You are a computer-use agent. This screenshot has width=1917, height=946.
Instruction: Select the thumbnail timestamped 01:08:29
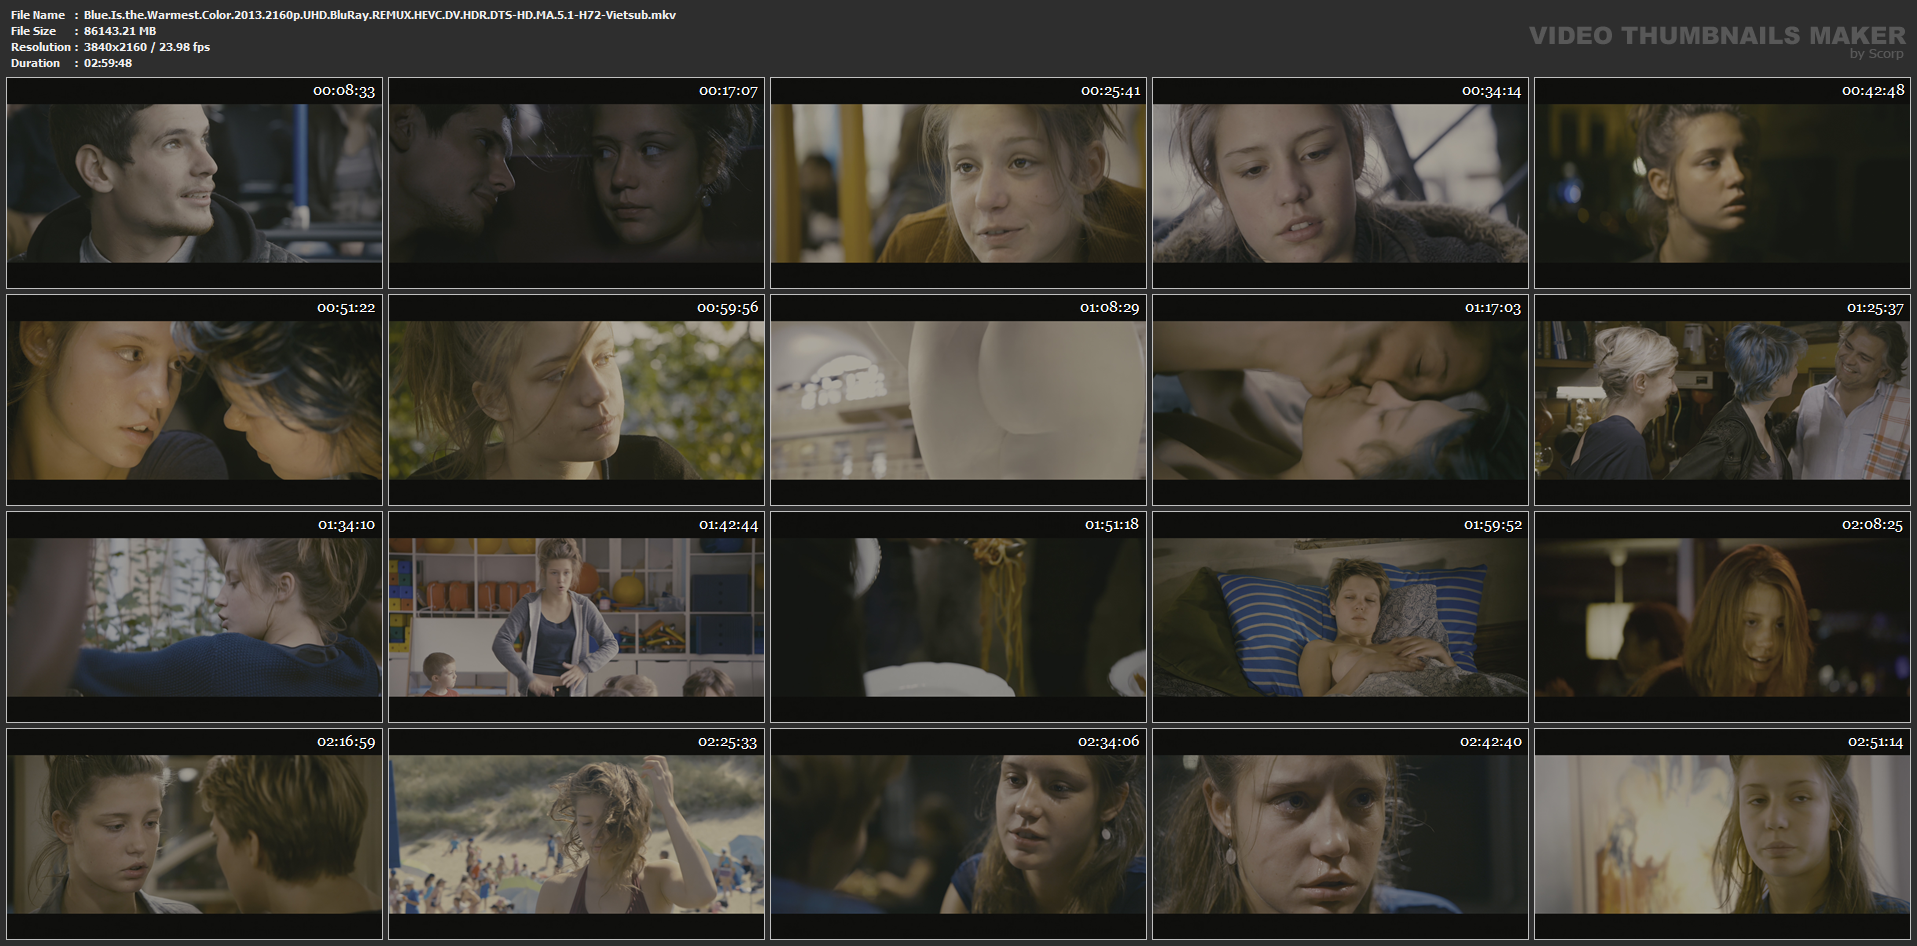(x=958, y=400)
